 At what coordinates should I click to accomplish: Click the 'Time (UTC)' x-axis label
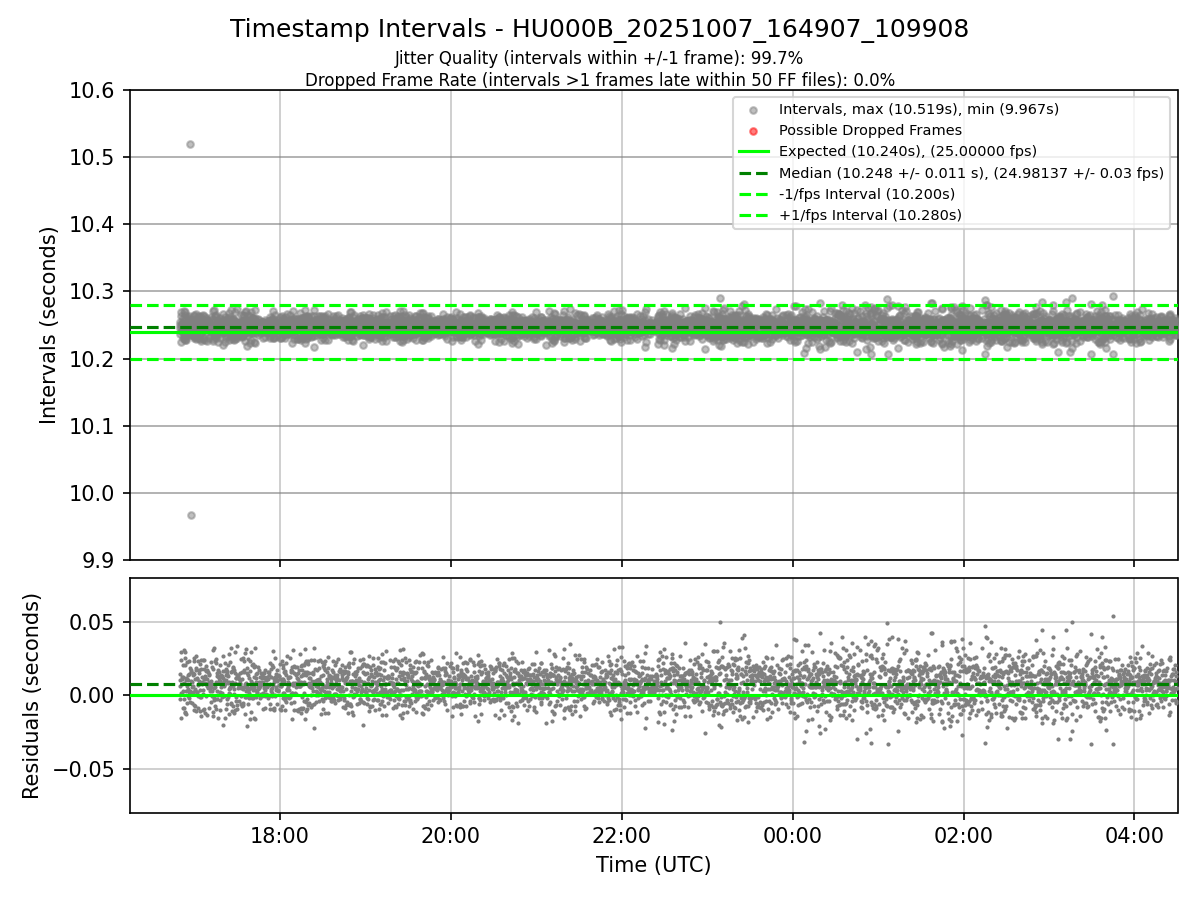(653, 865)
